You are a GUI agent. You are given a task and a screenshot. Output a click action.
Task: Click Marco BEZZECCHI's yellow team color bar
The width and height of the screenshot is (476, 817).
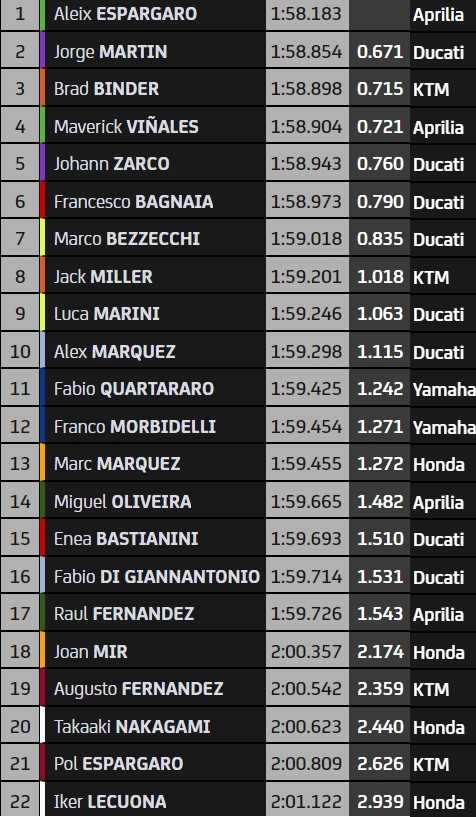click(42, 239)
